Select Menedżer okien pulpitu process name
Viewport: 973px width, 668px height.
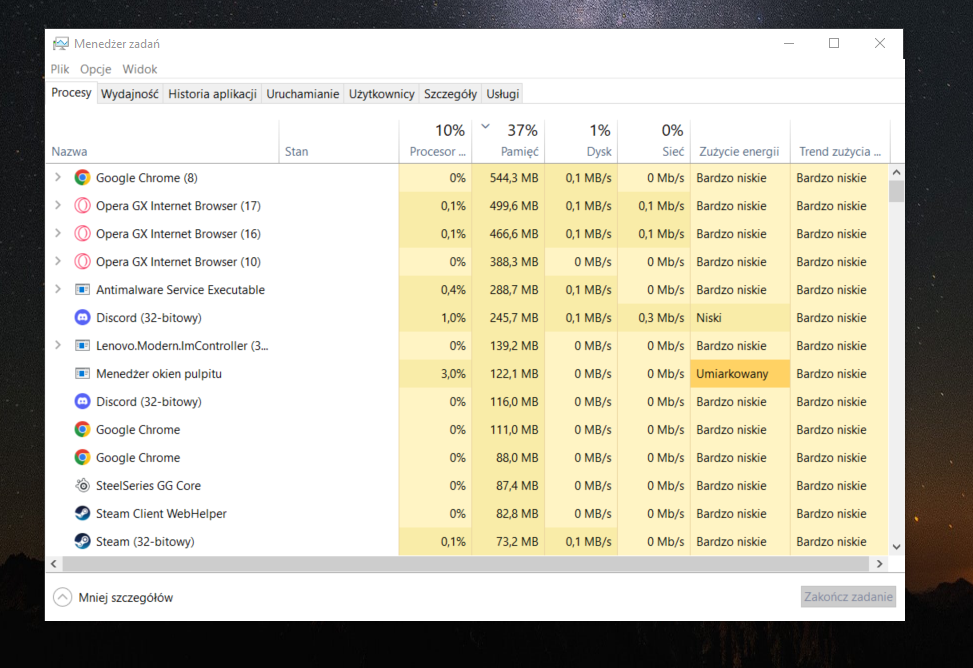coord(159,374)
